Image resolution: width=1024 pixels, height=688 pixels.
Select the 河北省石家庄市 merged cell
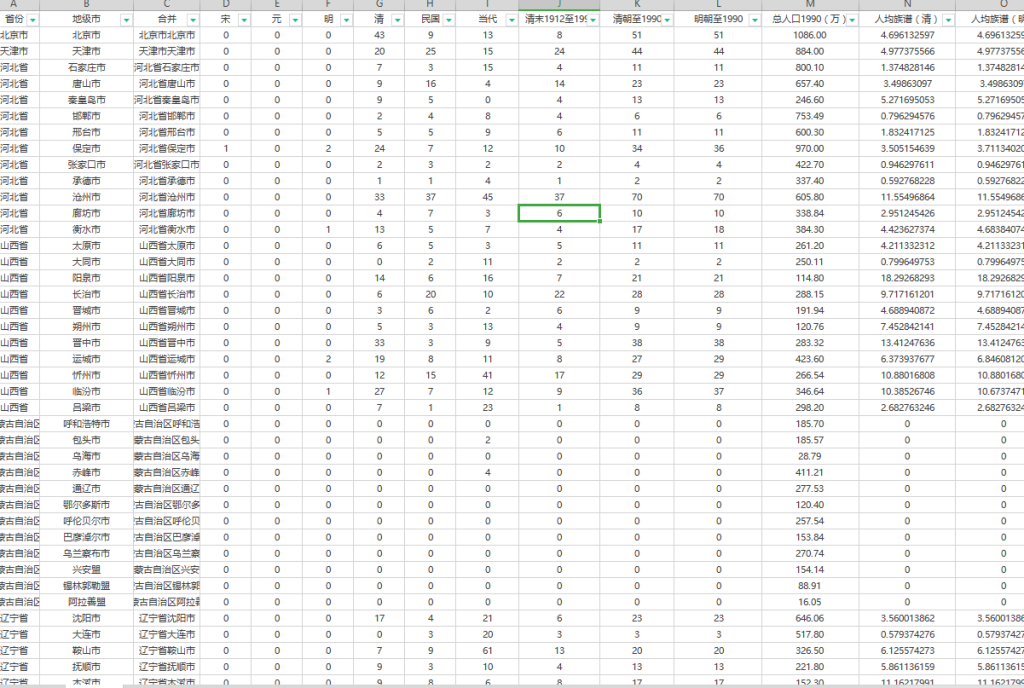coord(166,67)
